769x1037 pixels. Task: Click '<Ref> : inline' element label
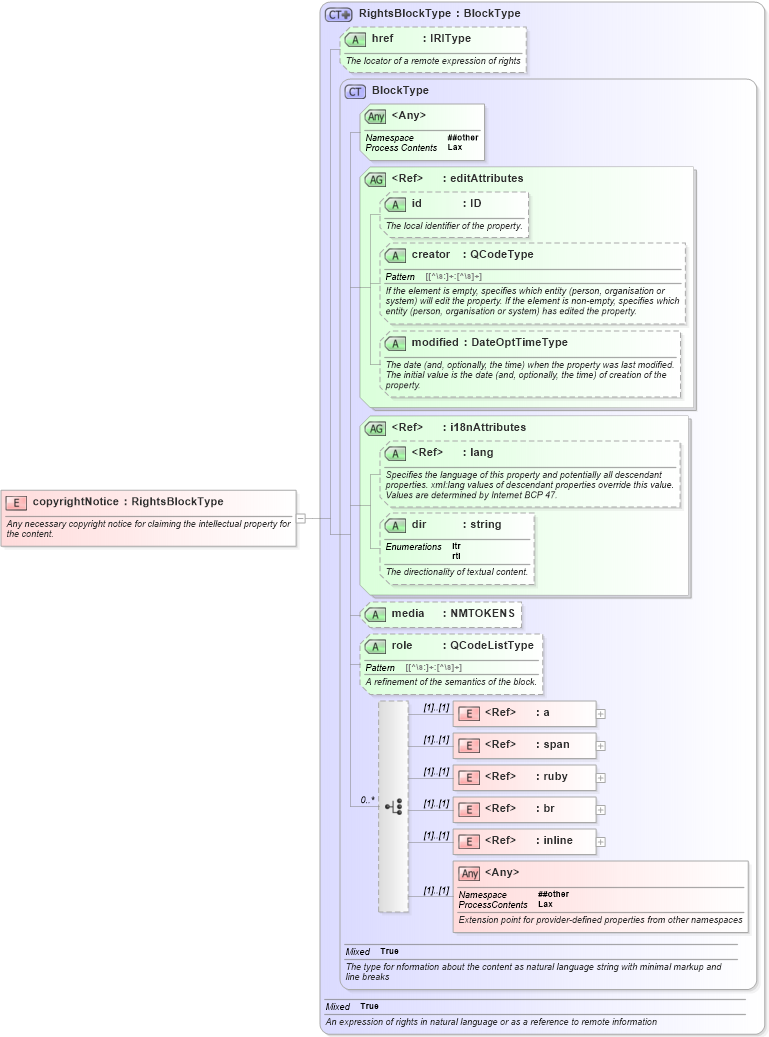[x=529, y=840]
